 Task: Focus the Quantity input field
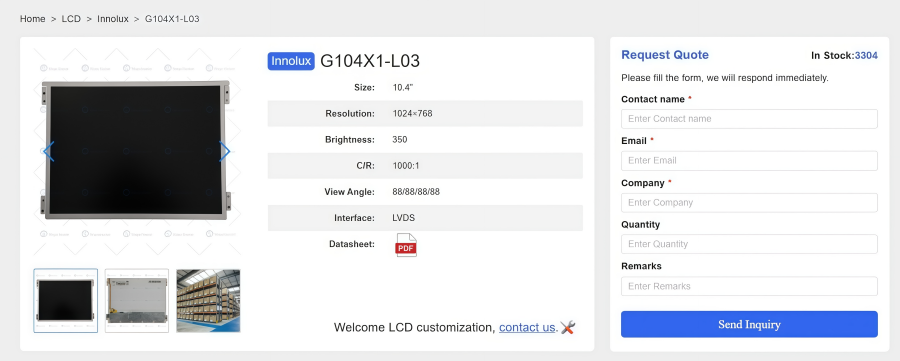[749, 244]
